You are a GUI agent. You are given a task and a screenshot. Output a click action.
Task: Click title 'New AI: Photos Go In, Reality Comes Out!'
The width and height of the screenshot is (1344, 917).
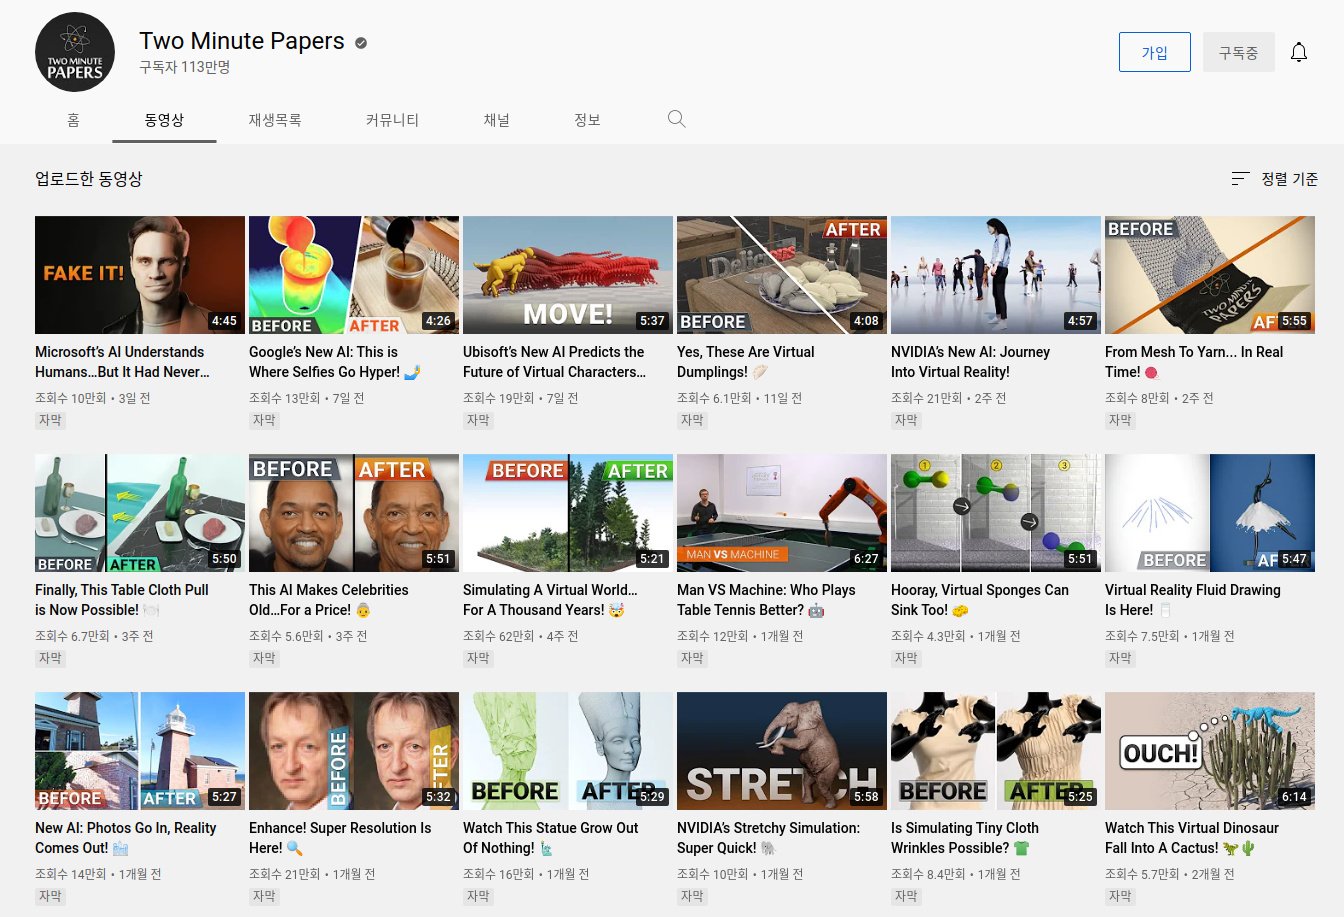coord(125,838)
